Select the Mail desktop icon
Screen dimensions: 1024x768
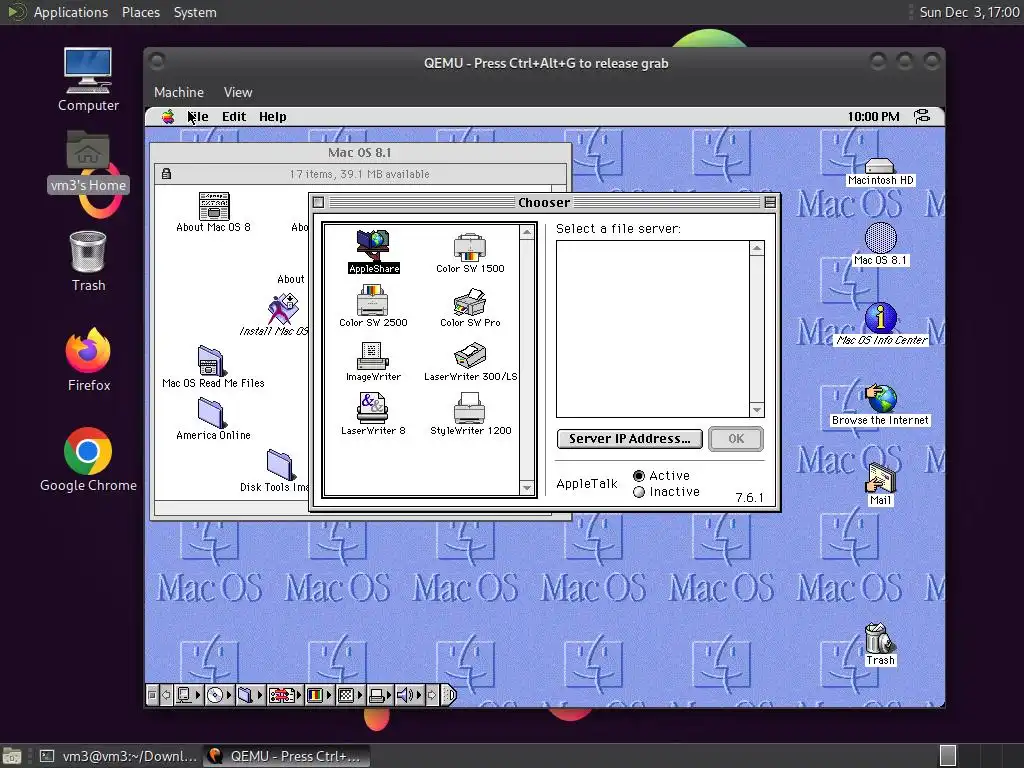coord(880,485)
